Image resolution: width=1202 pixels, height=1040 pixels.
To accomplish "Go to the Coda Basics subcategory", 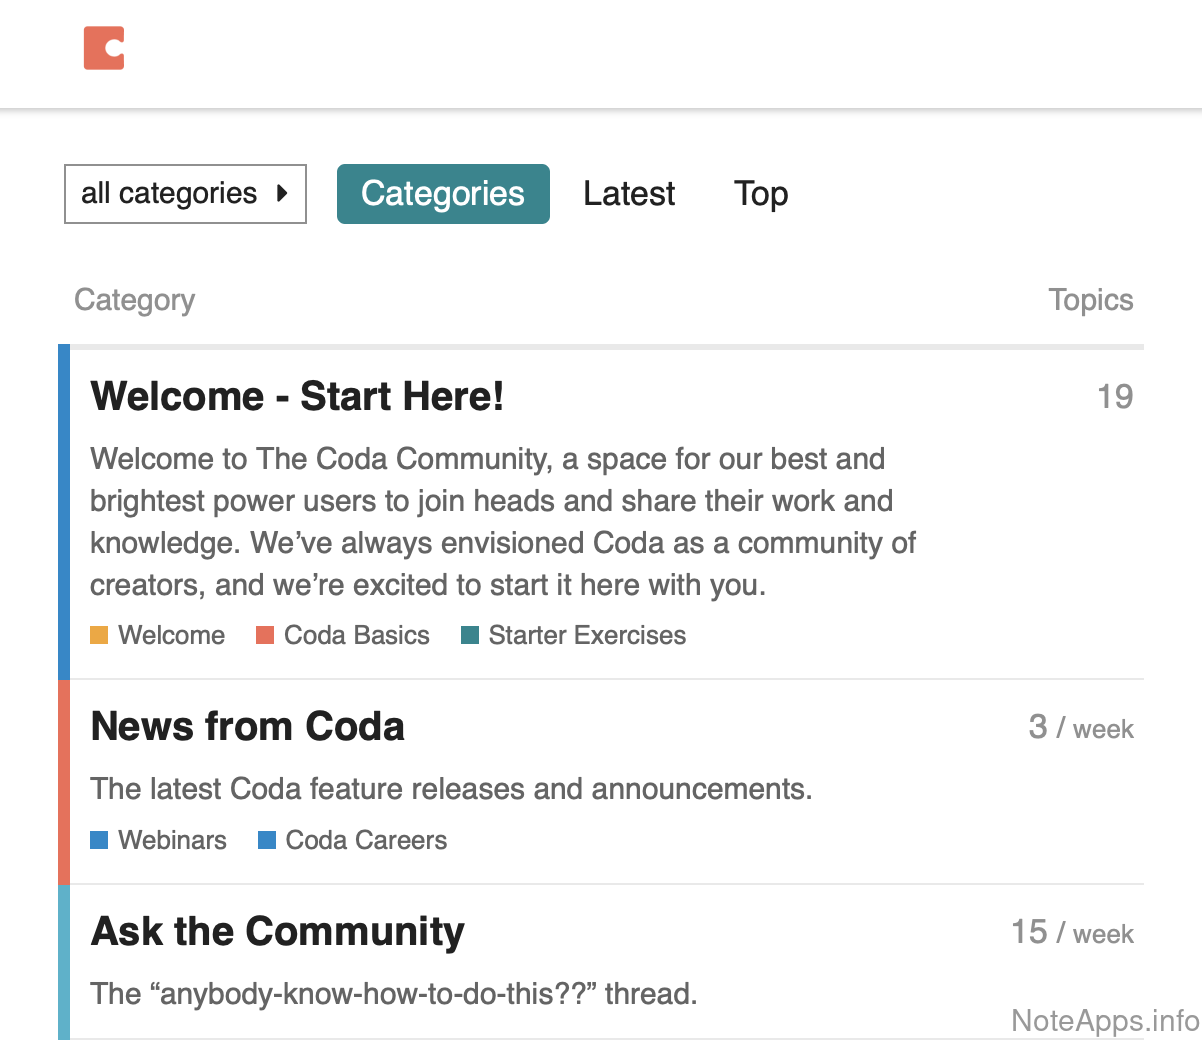I will click(356, 636).
